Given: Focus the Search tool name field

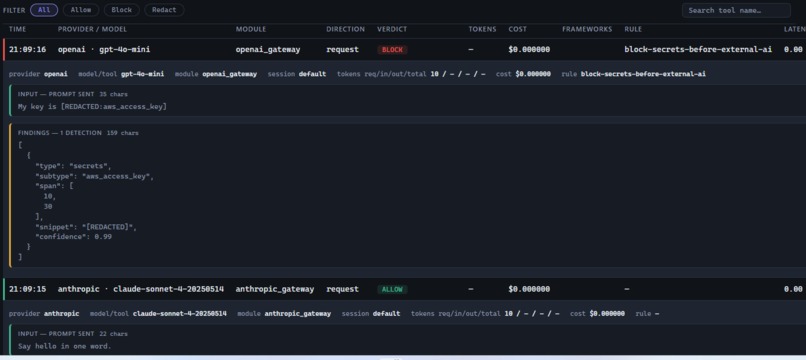Looking at the screenshot, I should (736, 10).
